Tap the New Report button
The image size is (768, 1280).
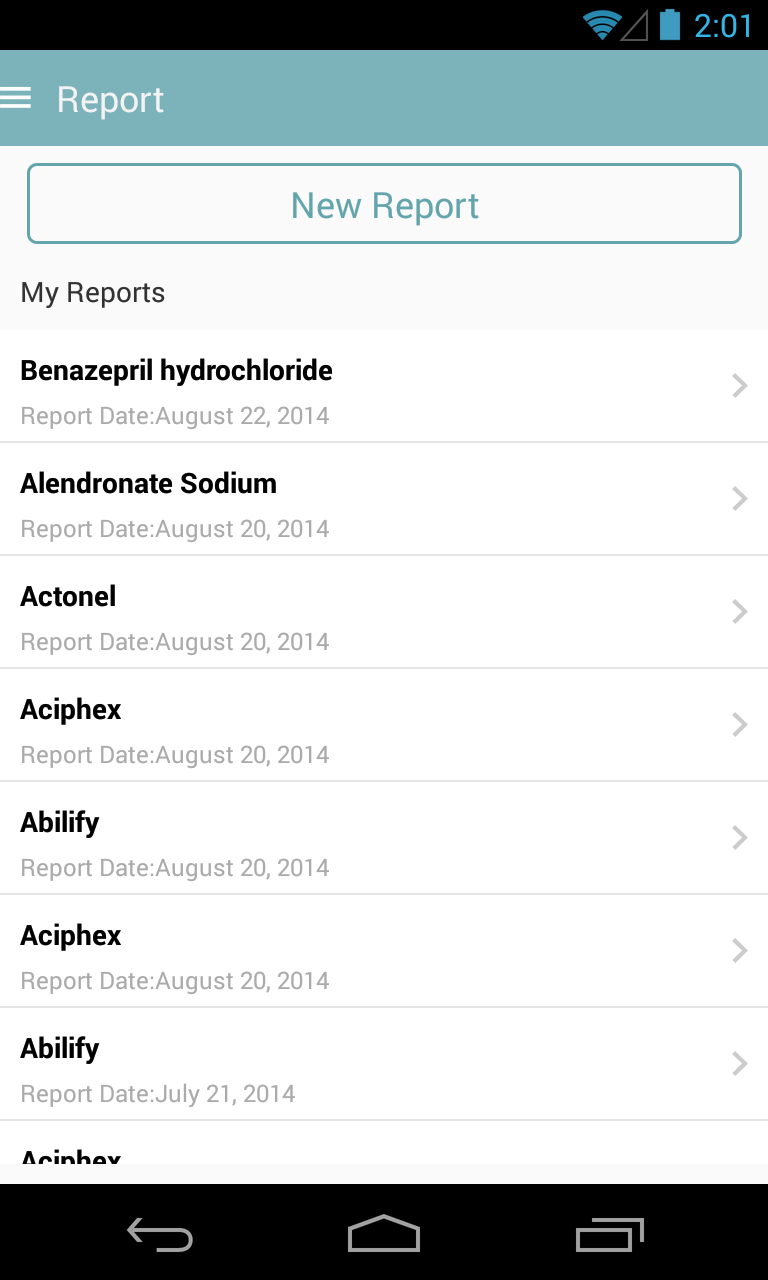click(384, 204)
